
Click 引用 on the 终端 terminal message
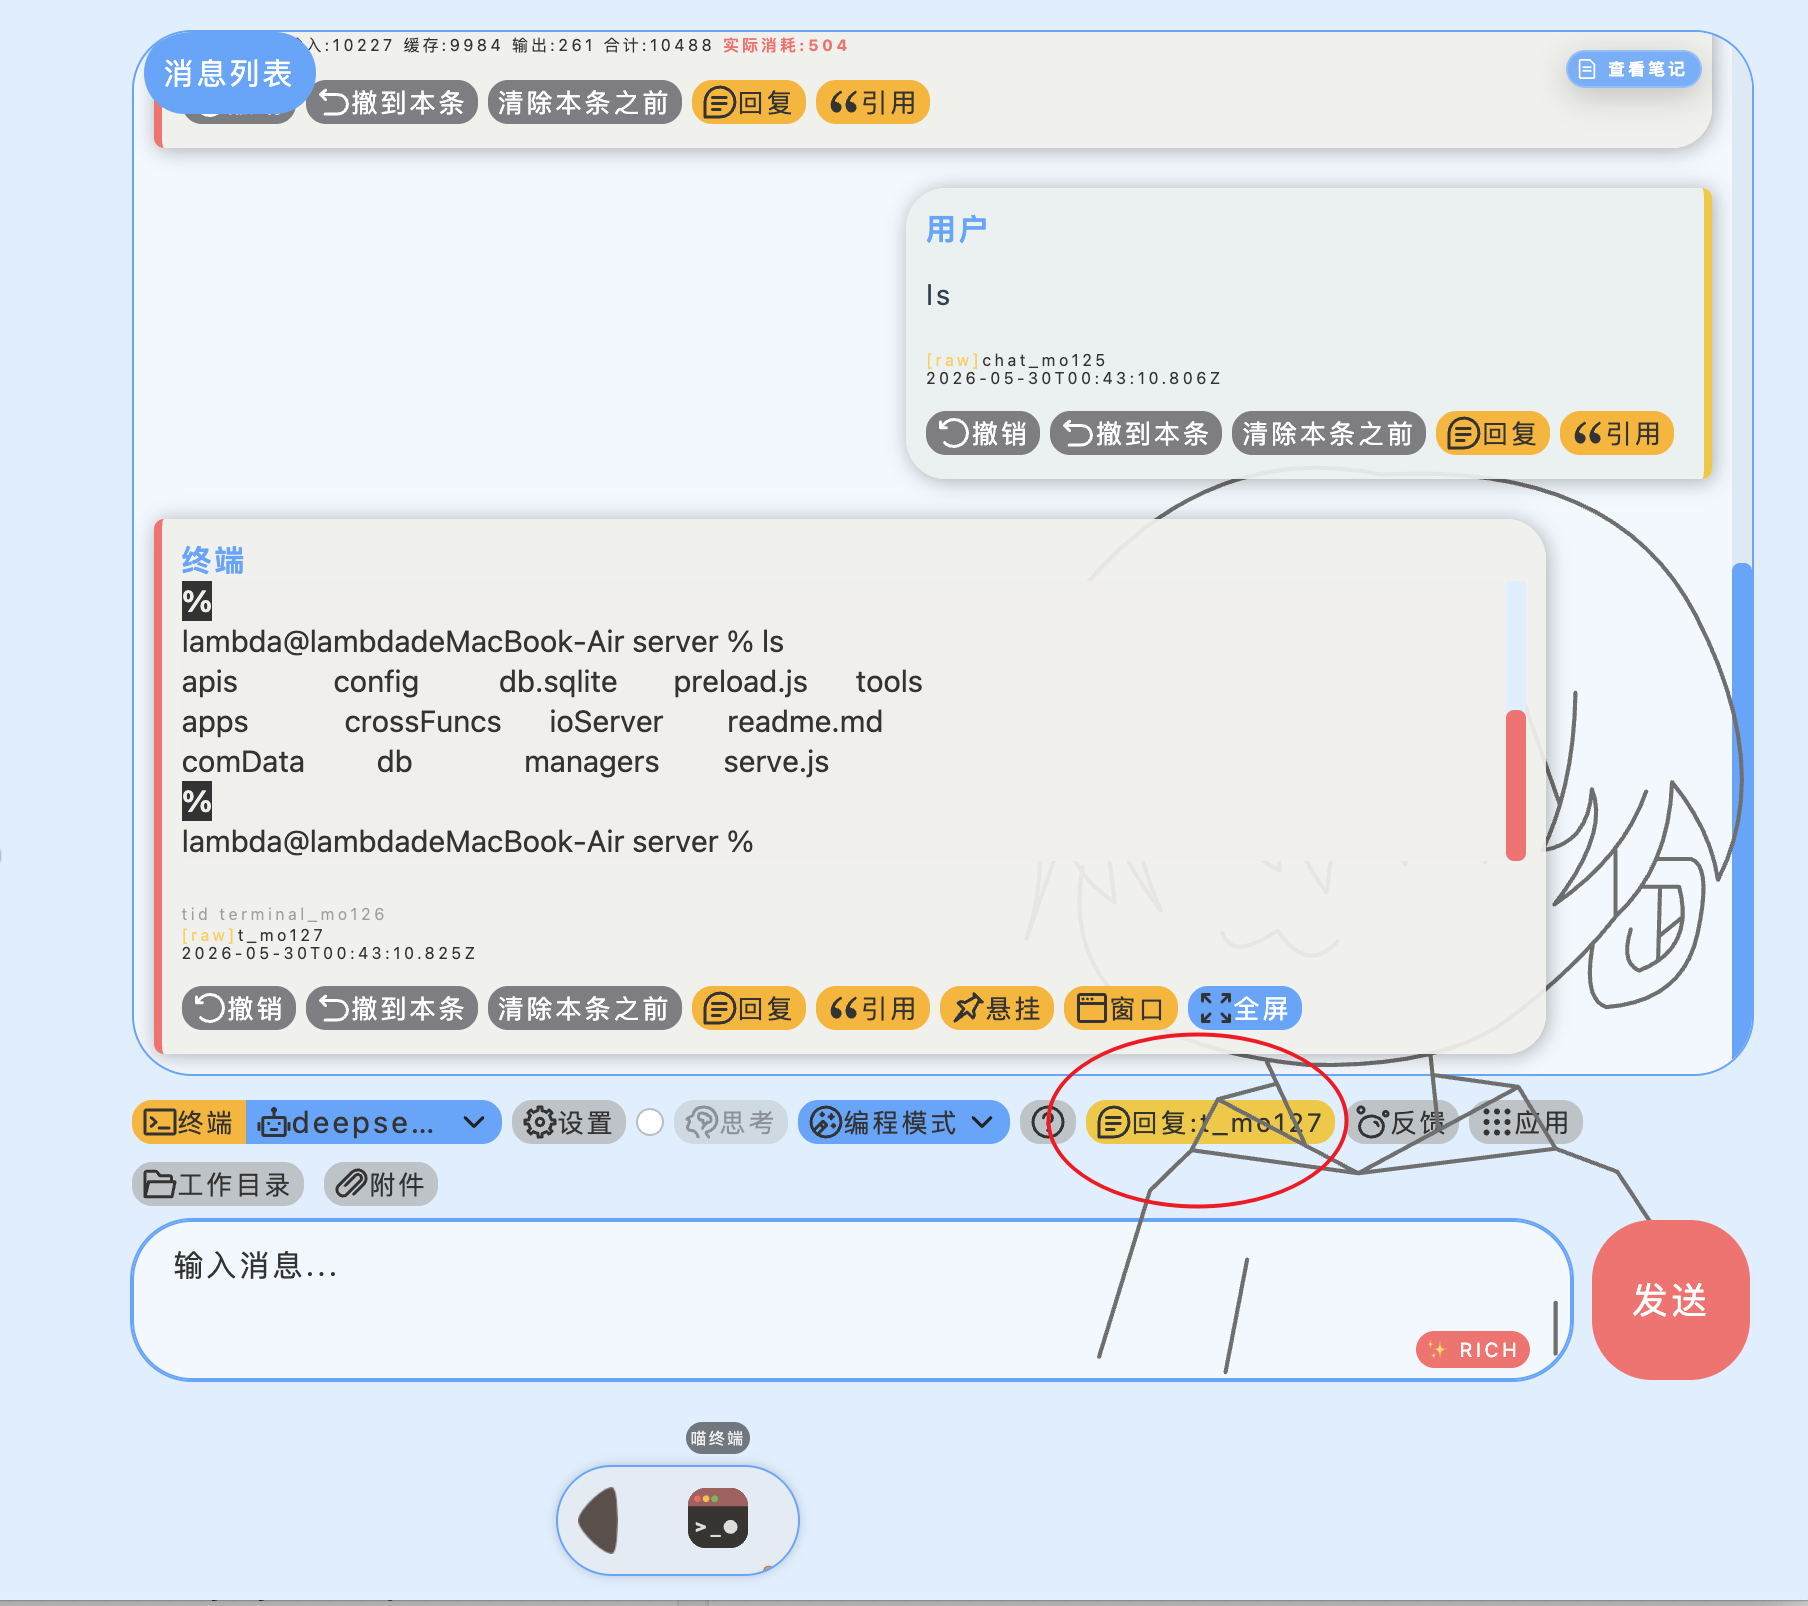coord(872,1008)
